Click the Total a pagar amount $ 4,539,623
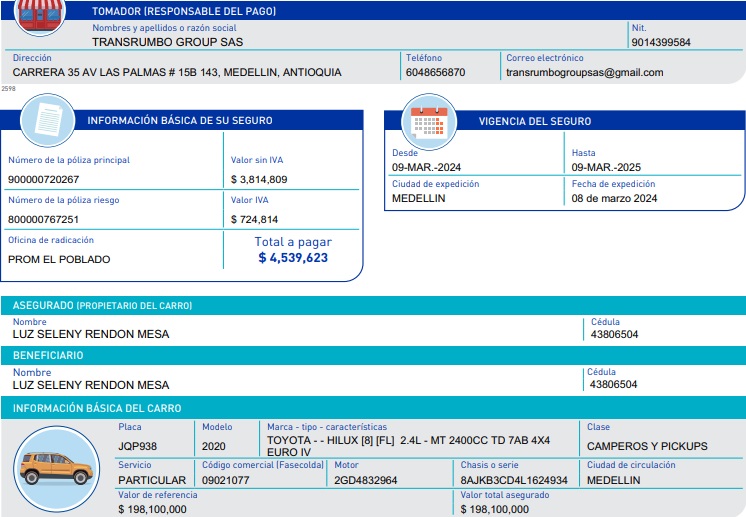 pyautogui.click(x=293, y=258)
